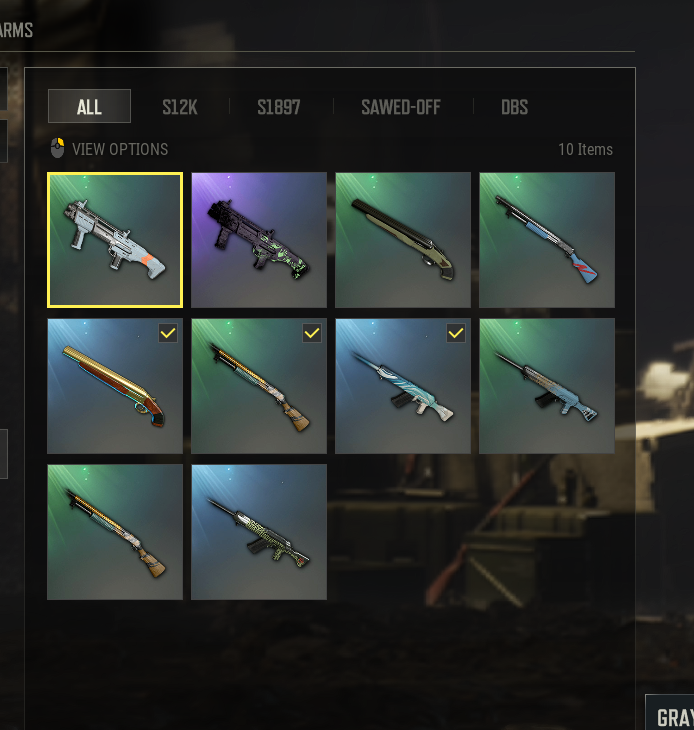Pick the green patterned S12K skin
The height and width of the screenshot is (730, 694).
coord(259,532)
